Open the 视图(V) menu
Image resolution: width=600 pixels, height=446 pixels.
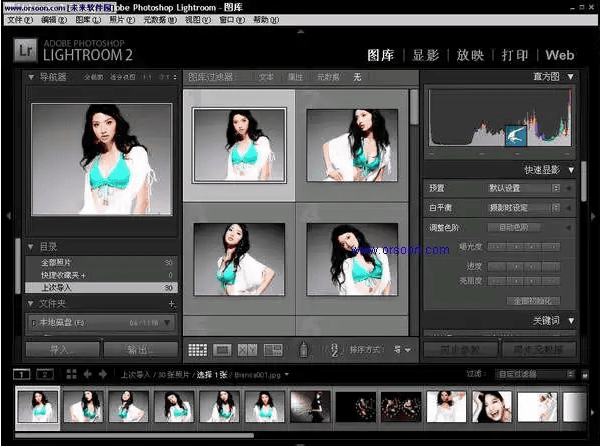198,20
